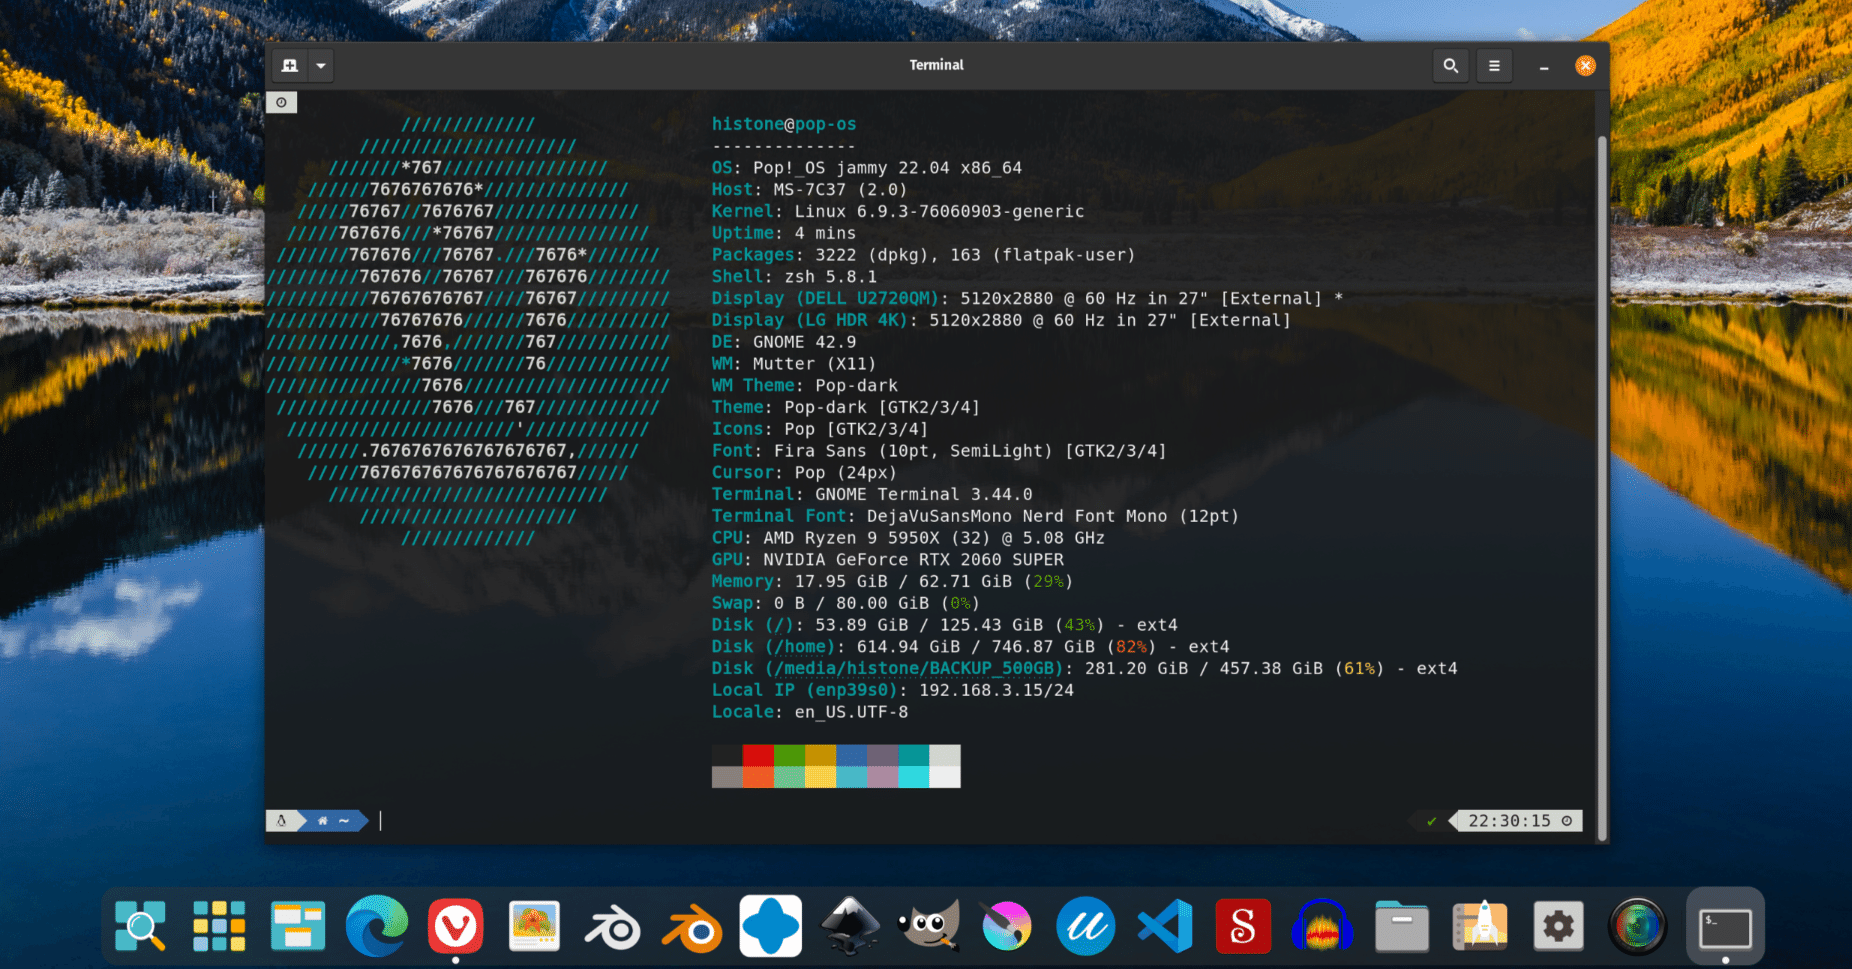
Task: Open the Files manager in dock
Action: [1401, 926]
